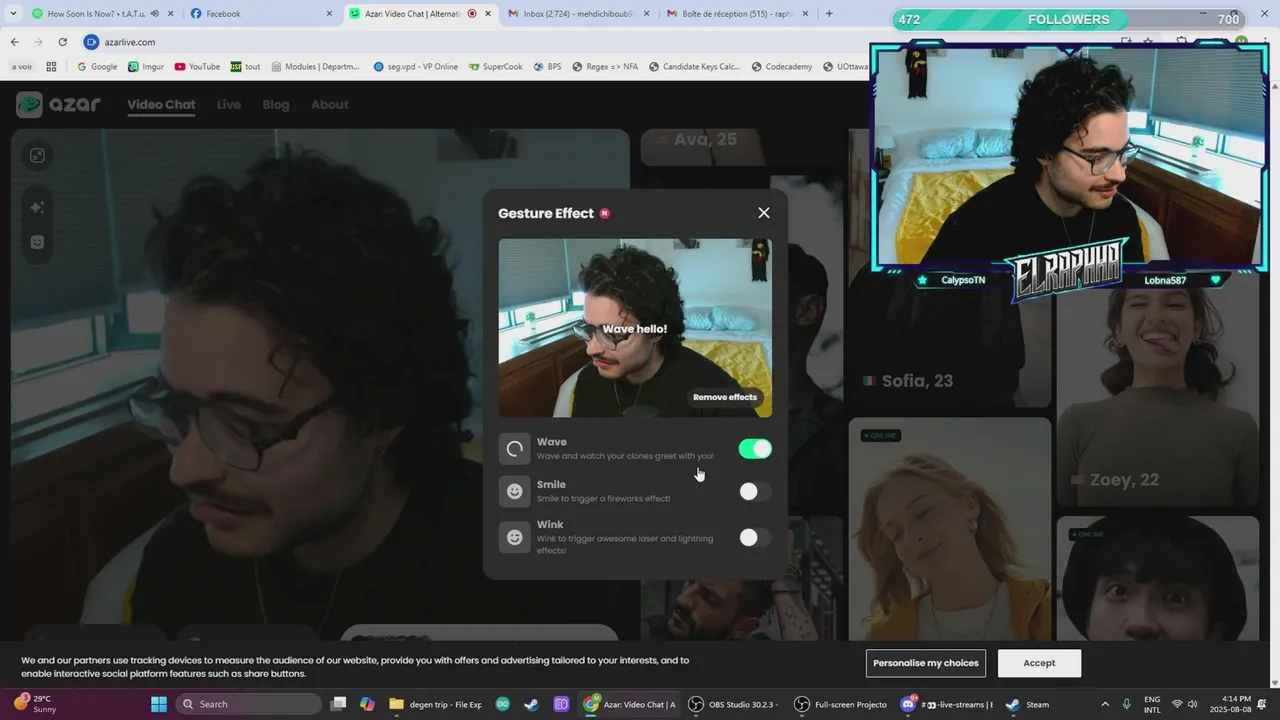Reload the page
Image resolution: width=1280 pixels, height=720 pixels.
pyautogui.click(x=62, y=42)
